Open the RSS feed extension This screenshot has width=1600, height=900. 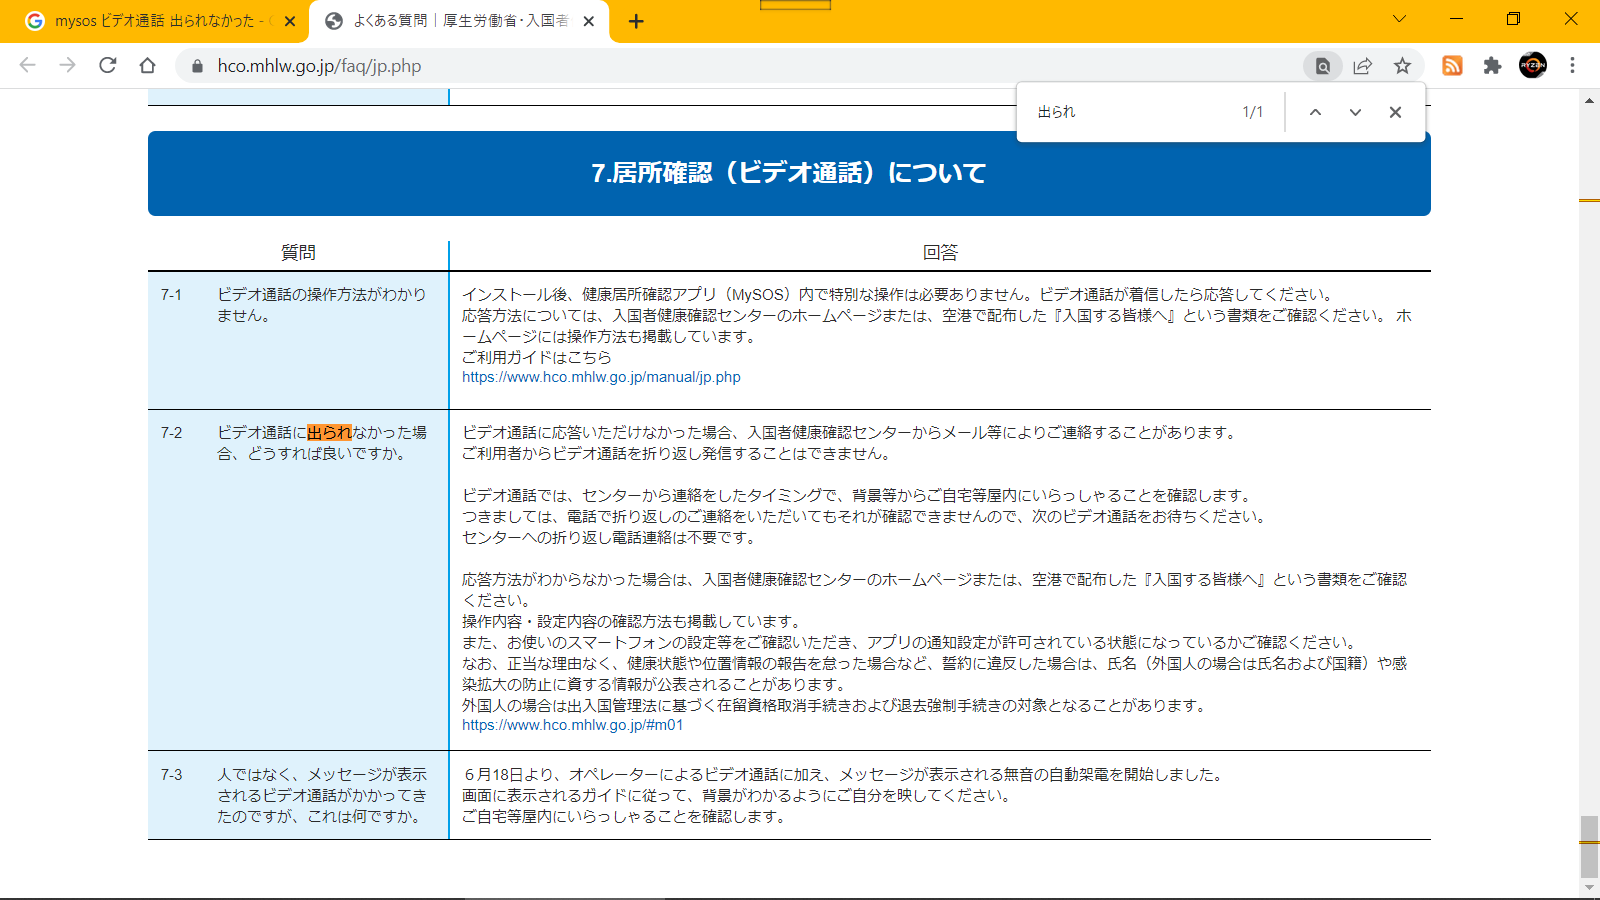1452,66
